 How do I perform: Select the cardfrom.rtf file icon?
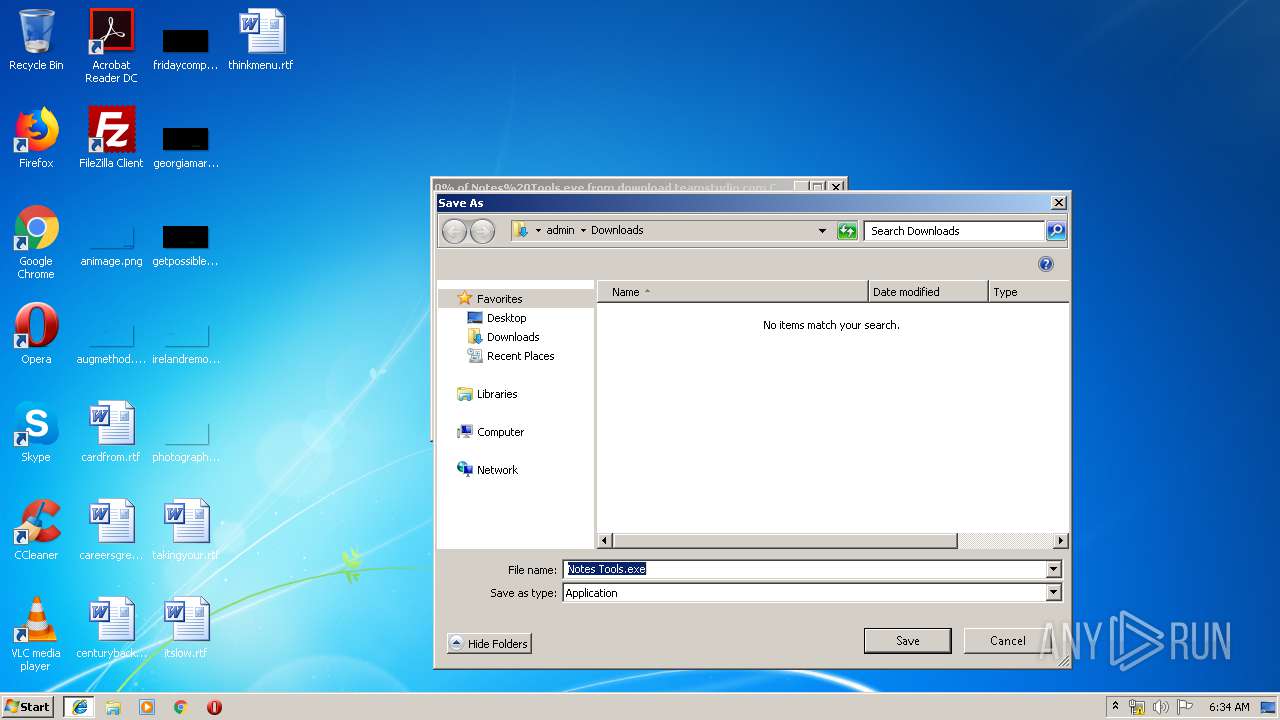(x=111, y=432)
